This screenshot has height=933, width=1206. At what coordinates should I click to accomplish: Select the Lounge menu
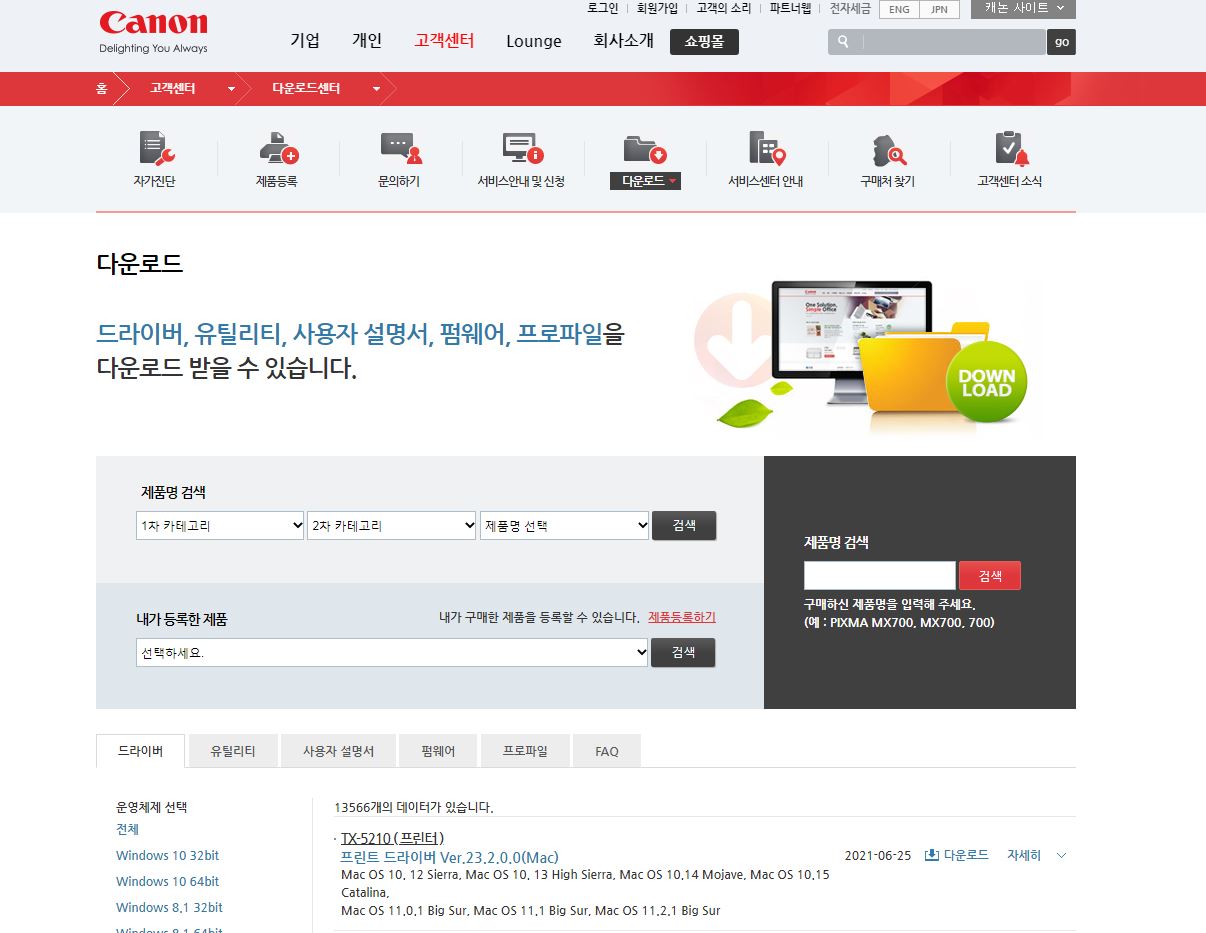(x=534, y=41)
